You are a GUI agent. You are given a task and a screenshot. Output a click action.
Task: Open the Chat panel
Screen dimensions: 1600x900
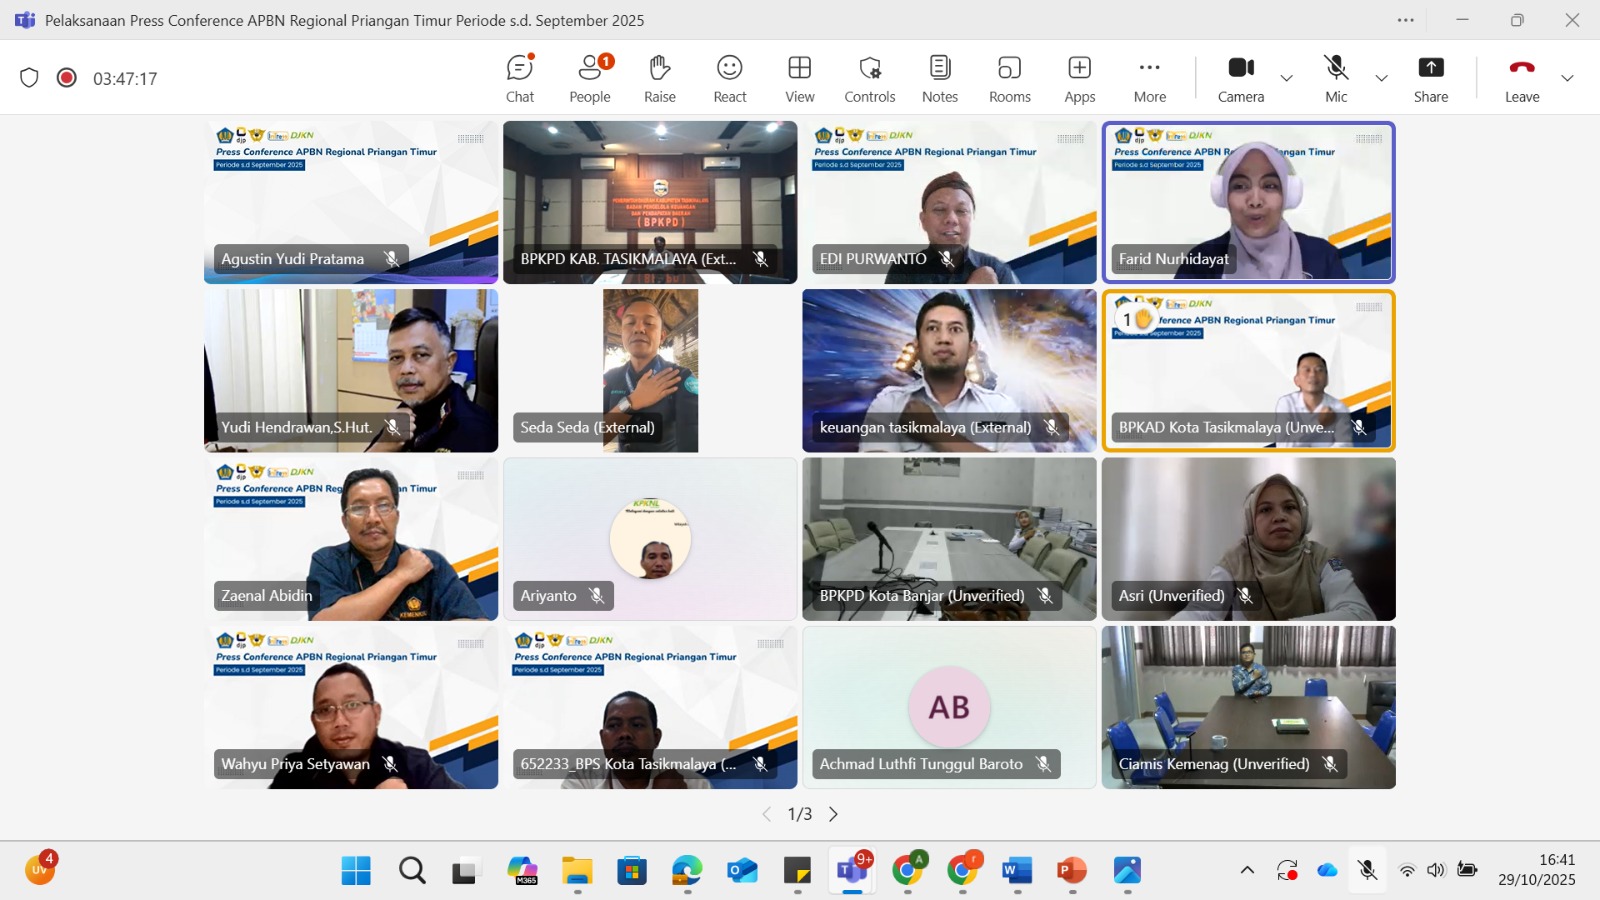520,78
